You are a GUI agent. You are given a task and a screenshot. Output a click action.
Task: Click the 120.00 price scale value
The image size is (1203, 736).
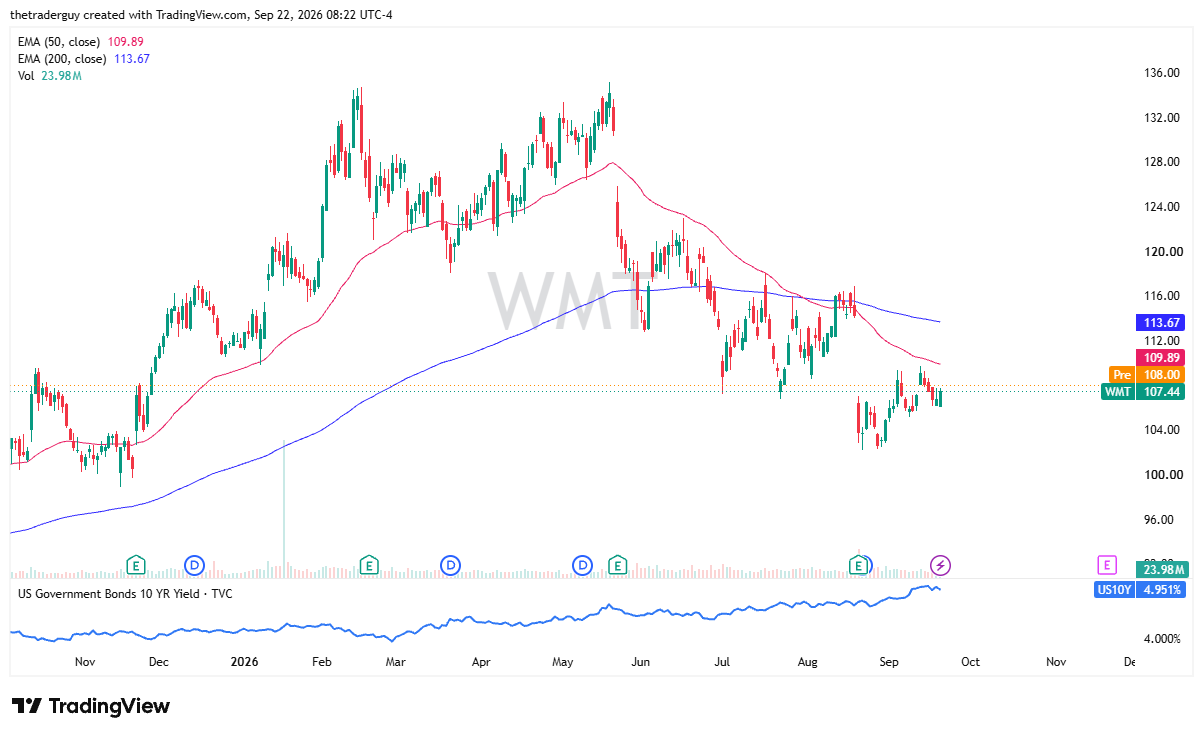tap(1163, 252)
